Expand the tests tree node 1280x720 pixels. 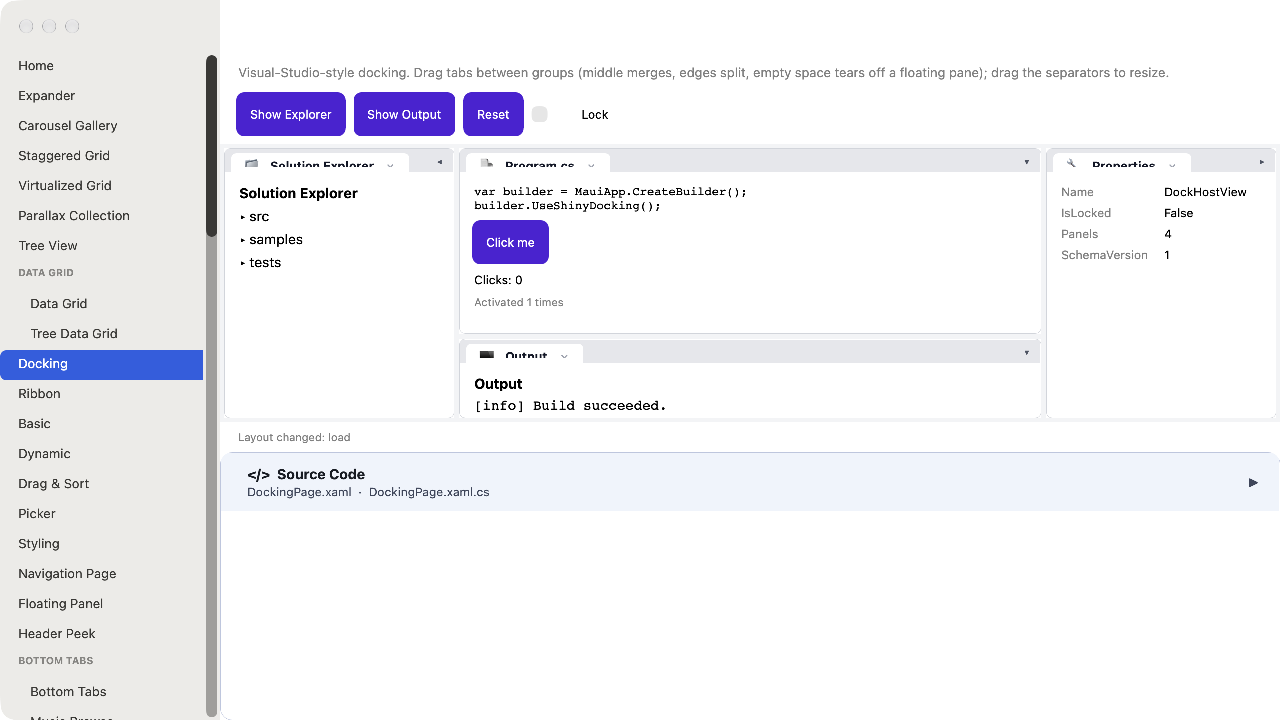pos(243,263)
